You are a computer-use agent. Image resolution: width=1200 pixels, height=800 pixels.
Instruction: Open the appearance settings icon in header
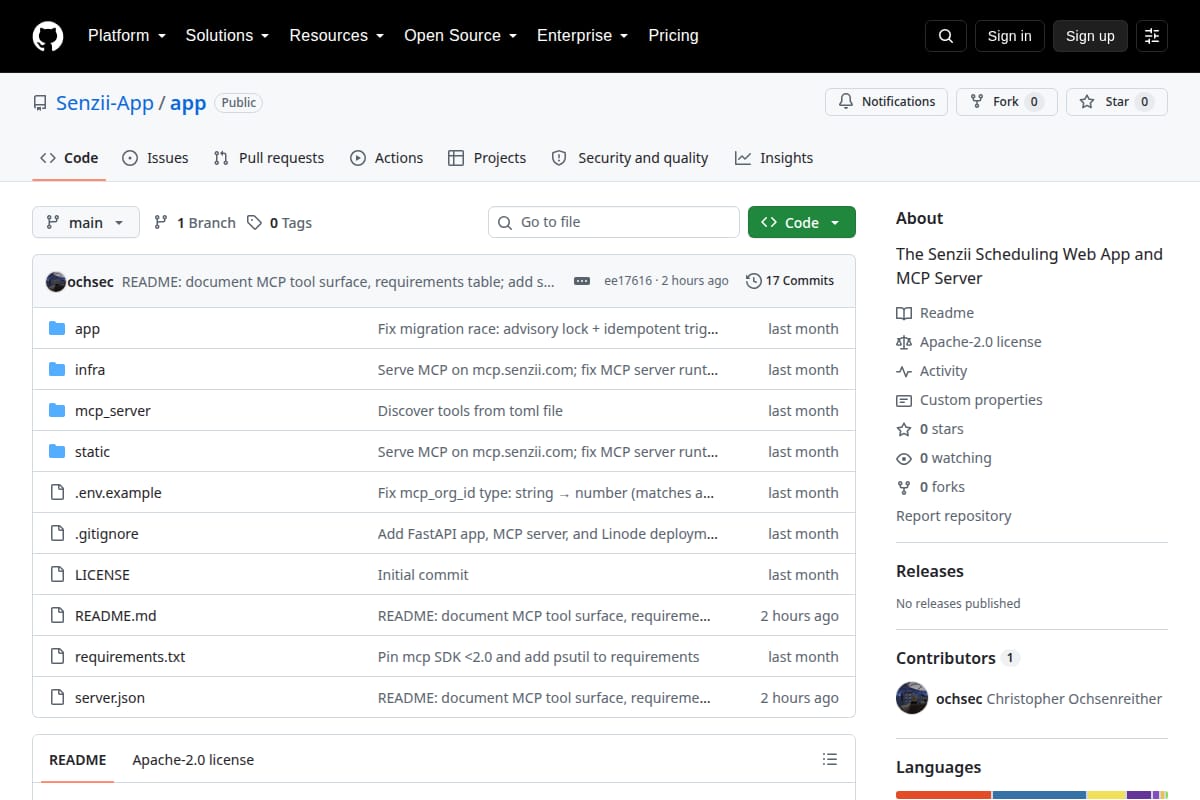coord(1152,36)
